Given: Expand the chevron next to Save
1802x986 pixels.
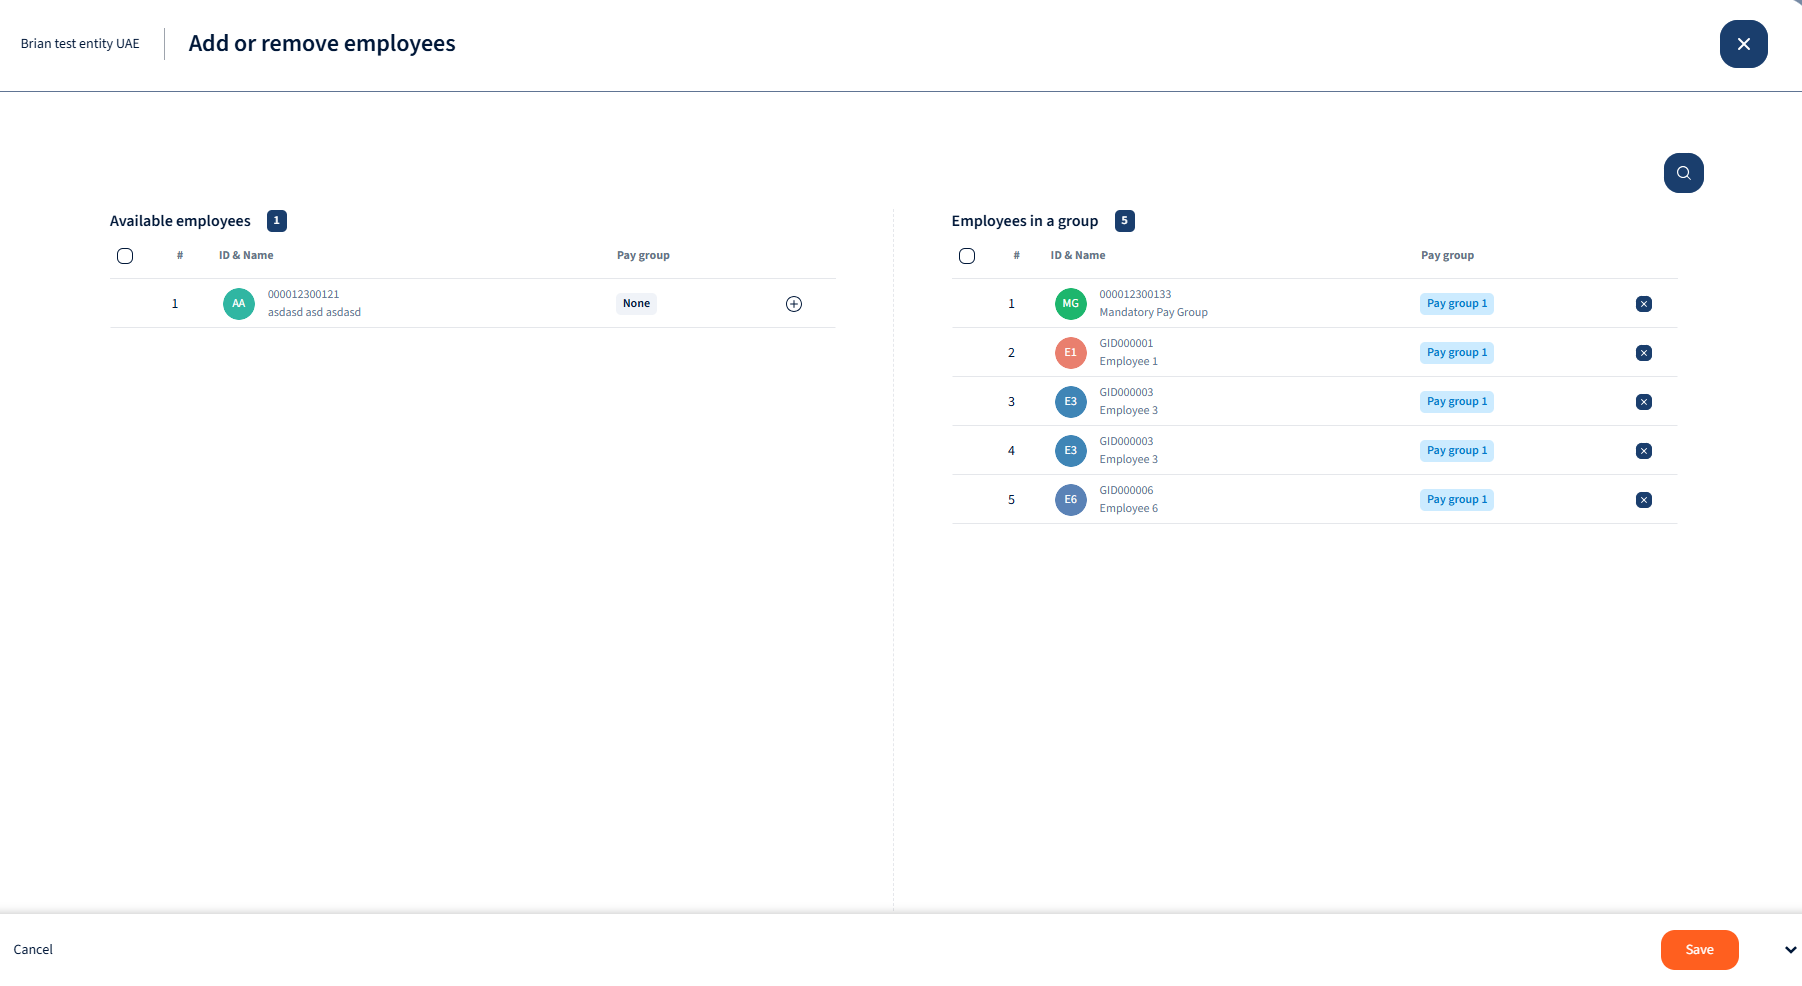Looking at the screenshot, I should (x=1790, y=950).
